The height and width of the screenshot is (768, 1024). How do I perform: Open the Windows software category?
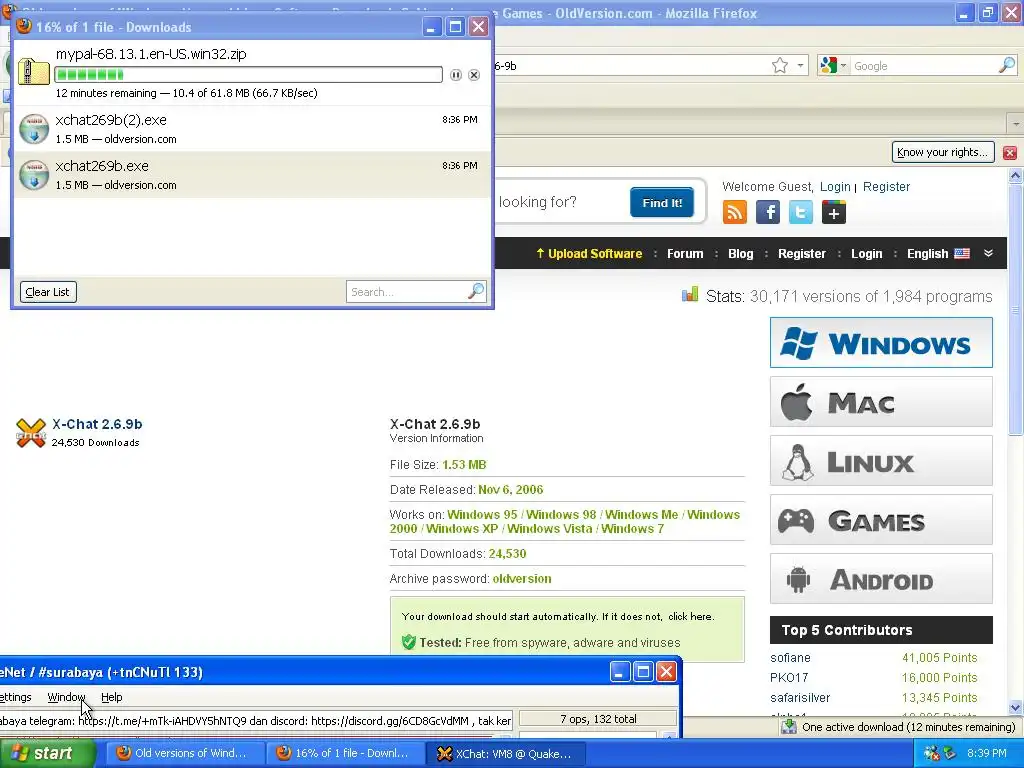point(881,343)
